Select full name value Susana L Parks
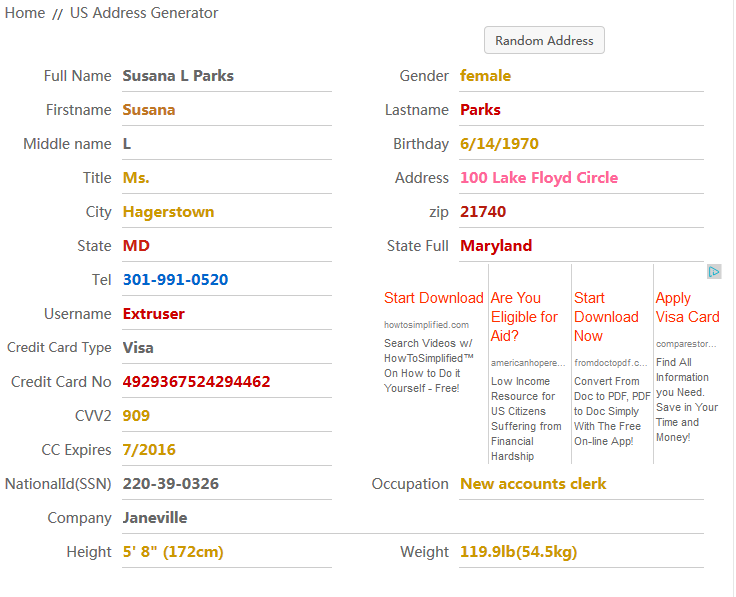 [x=178, y=76]
